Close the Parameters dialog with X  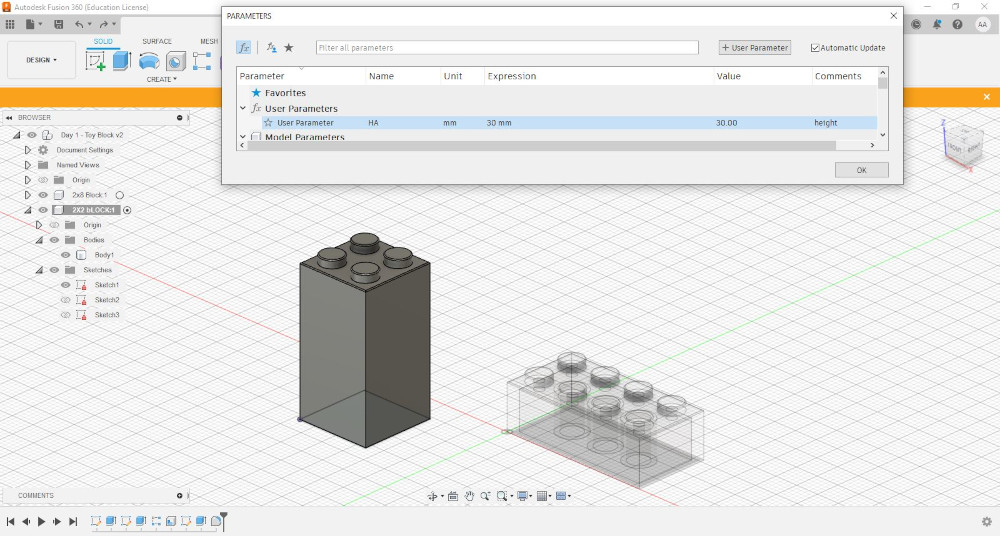tap(893, 16)
